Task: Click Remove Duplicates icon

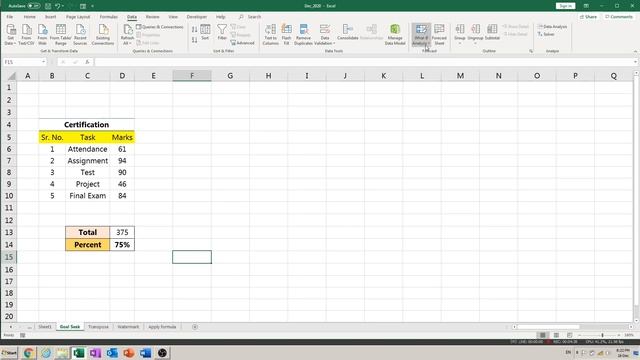Action: click(x=303, y=34)
